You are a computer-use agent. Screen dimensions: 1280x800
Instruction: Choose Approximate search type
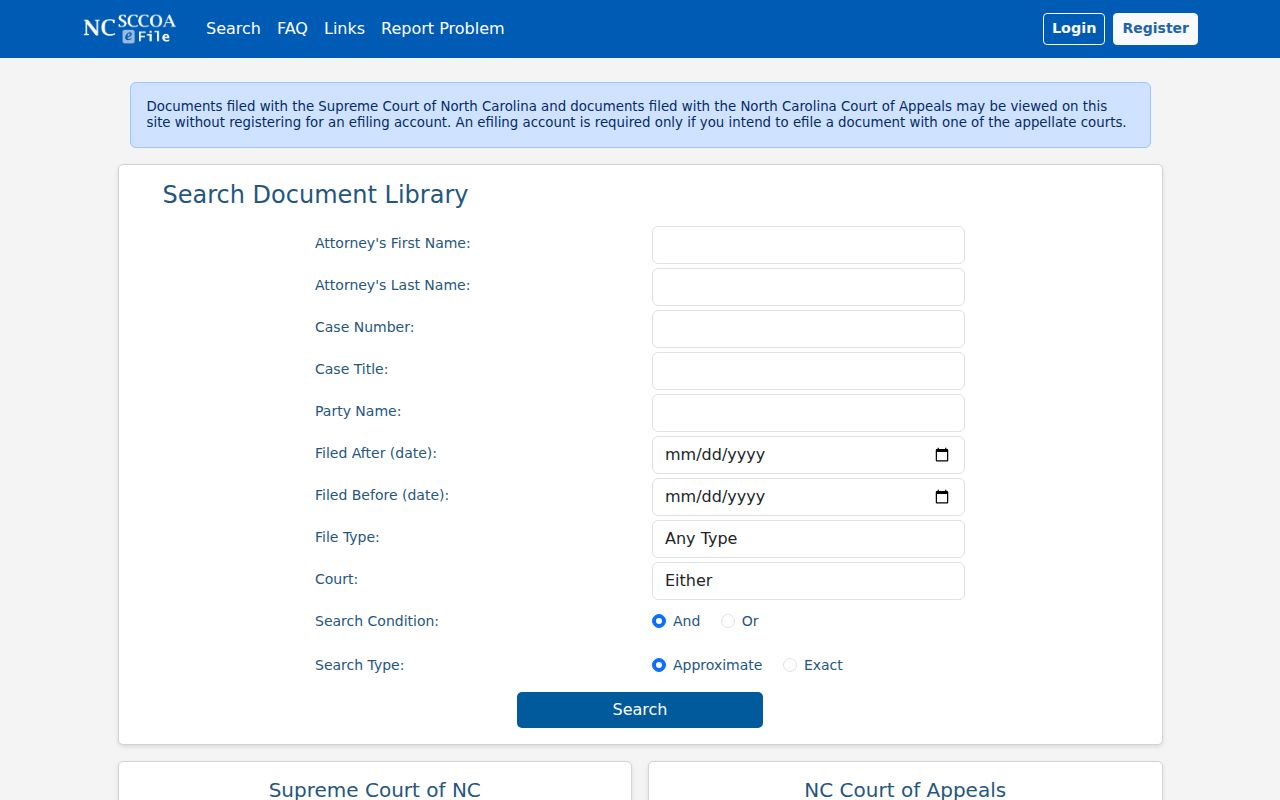[x=659, y=665]
